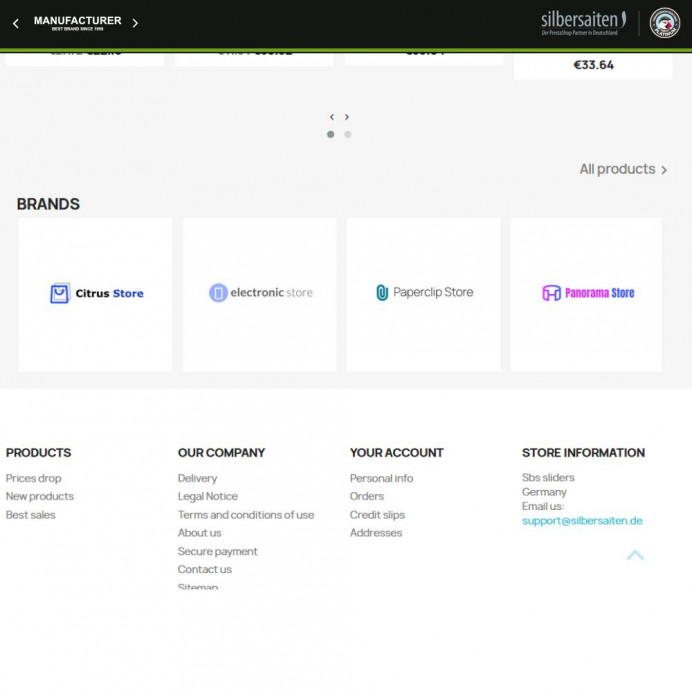Click the PRODUCTS footer heading
This screenshot has width=692, height=692.
coord(38,453)
